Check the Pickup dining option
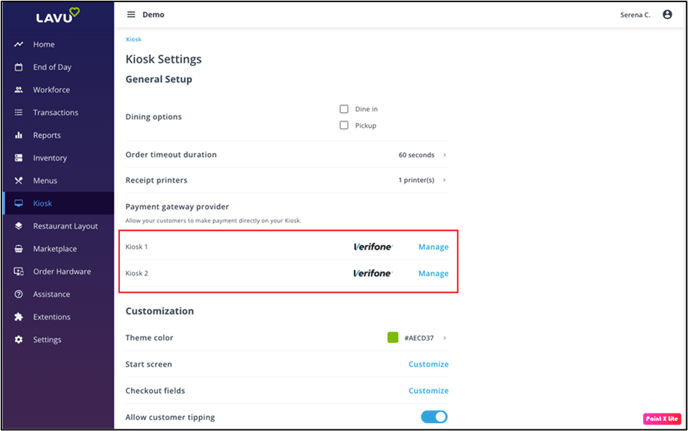This screenshot has width=688, height=431. pyautogui.click(x=344, y=126)
